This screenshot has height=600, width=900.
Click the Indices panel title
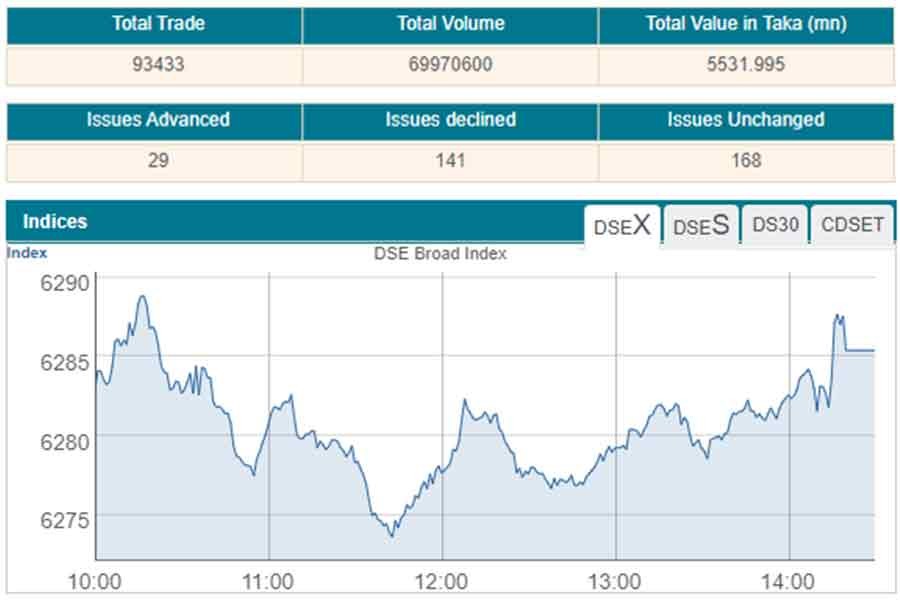coord(55,222)
